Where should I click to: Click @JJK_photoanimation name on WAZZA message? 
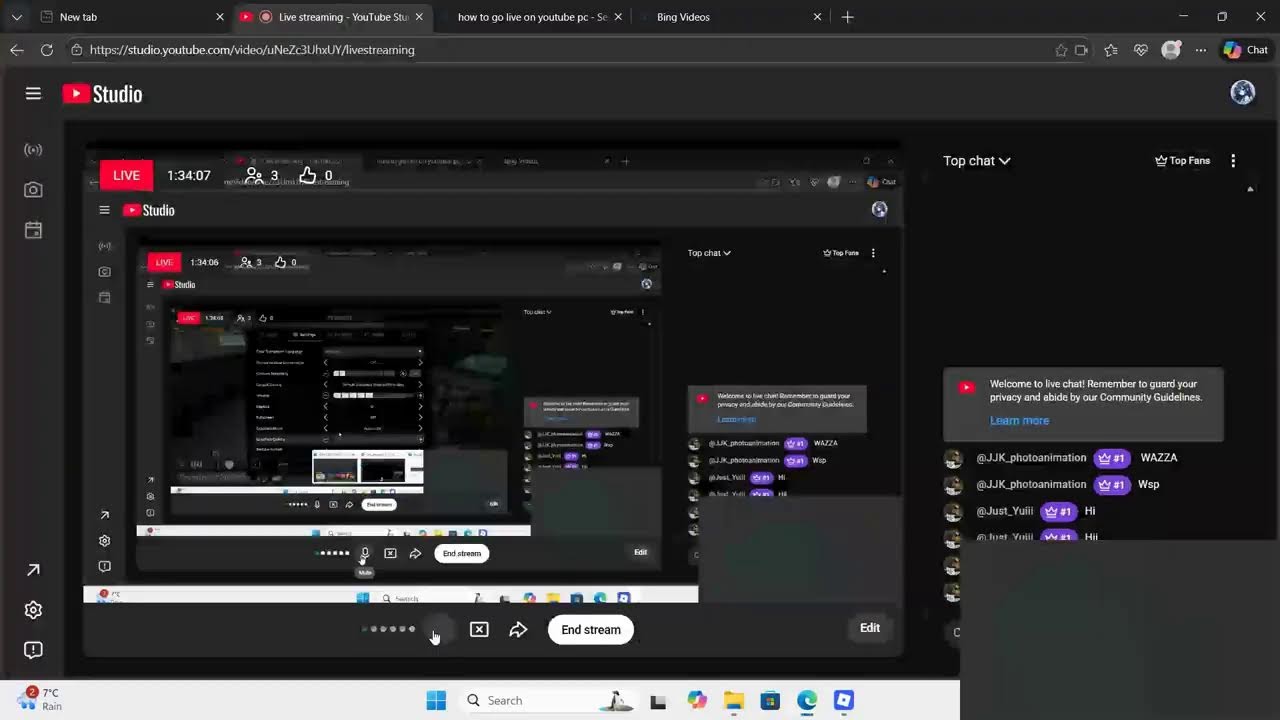tap(1031, 458)
